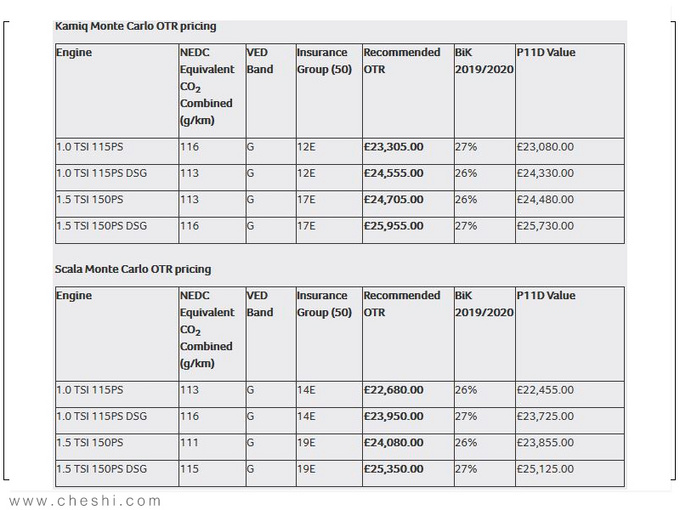
Task: Select Kamiq P11D value £25,730.00
Action: [545, 226]
